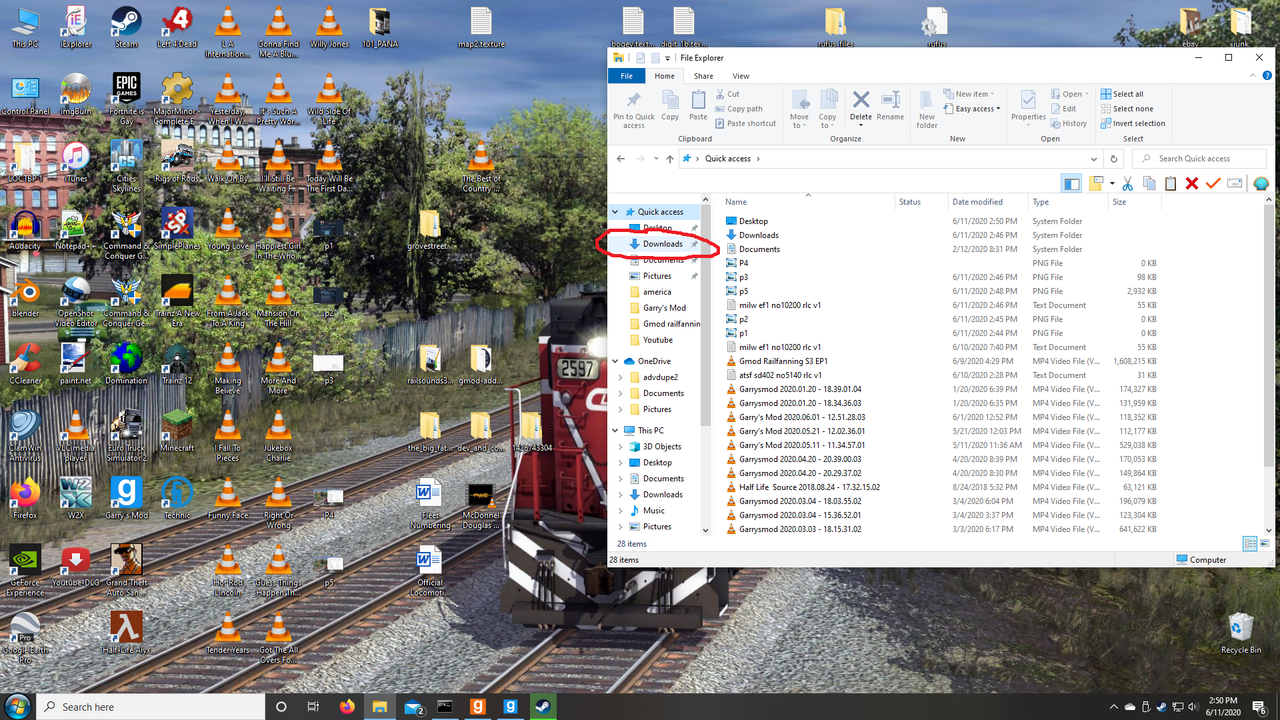
Task: Open the File menu
Action: (x=626, y=75)
